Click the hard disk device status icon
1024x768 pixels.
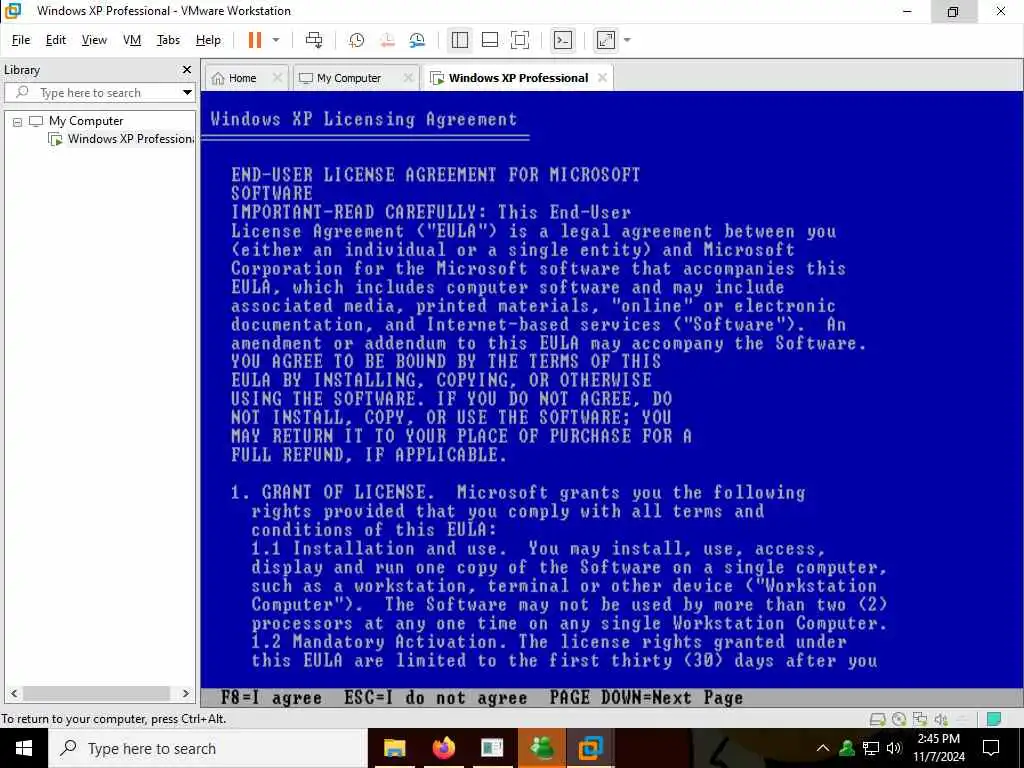pos(878,719)
